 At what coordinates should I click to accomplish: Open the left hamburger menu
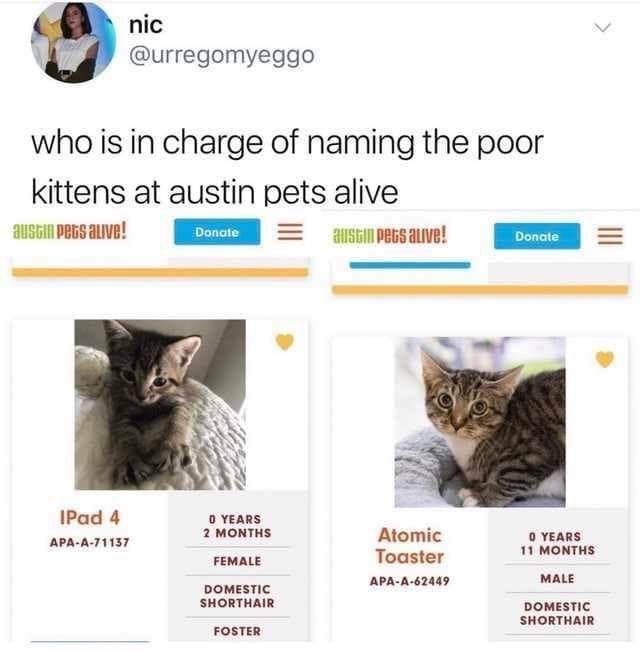click(x=290, y=232)
